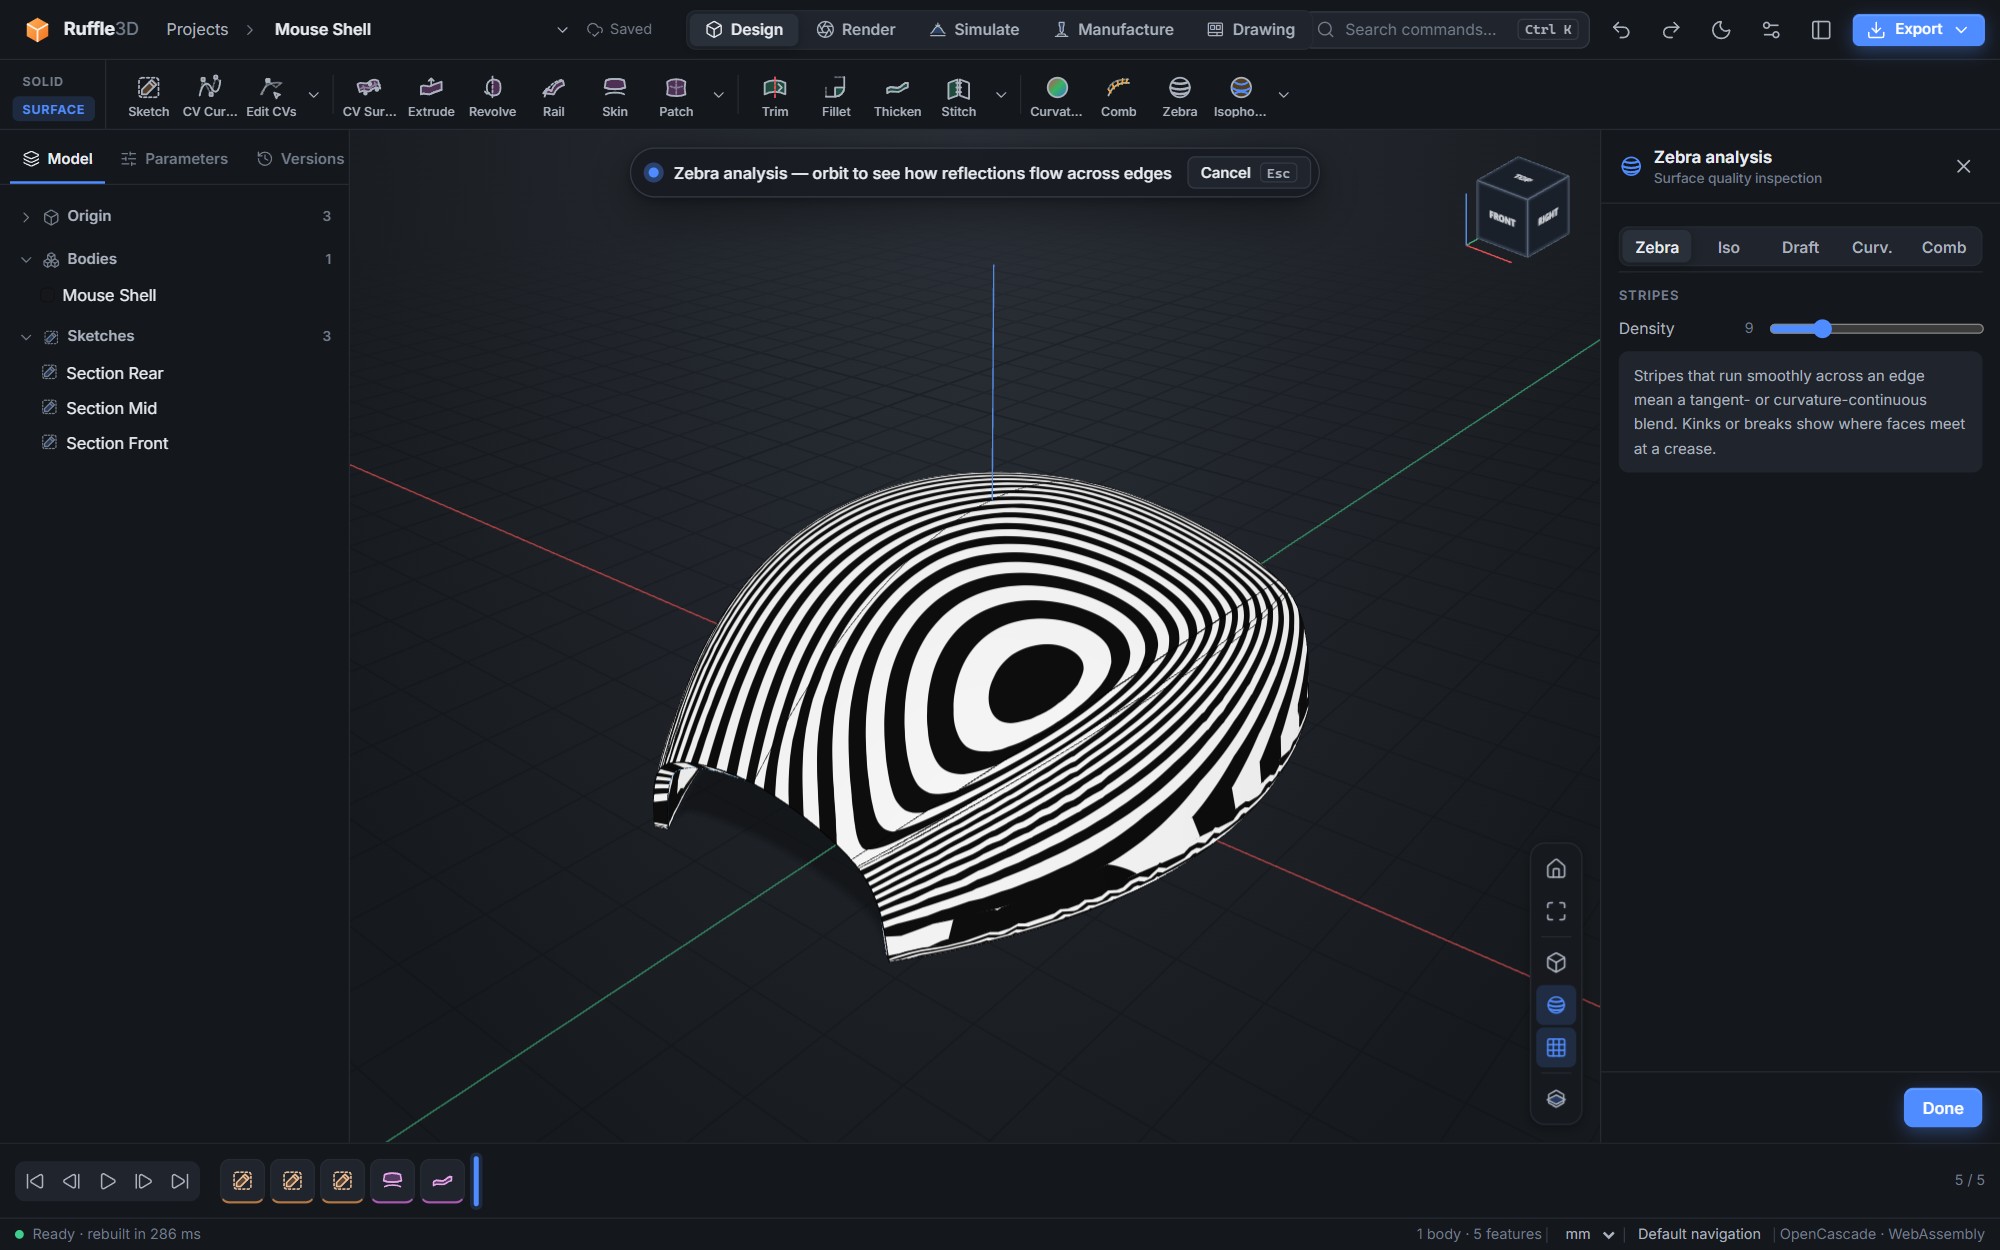Click the fit-to-screen icon in viewport

click(1556, 911)
